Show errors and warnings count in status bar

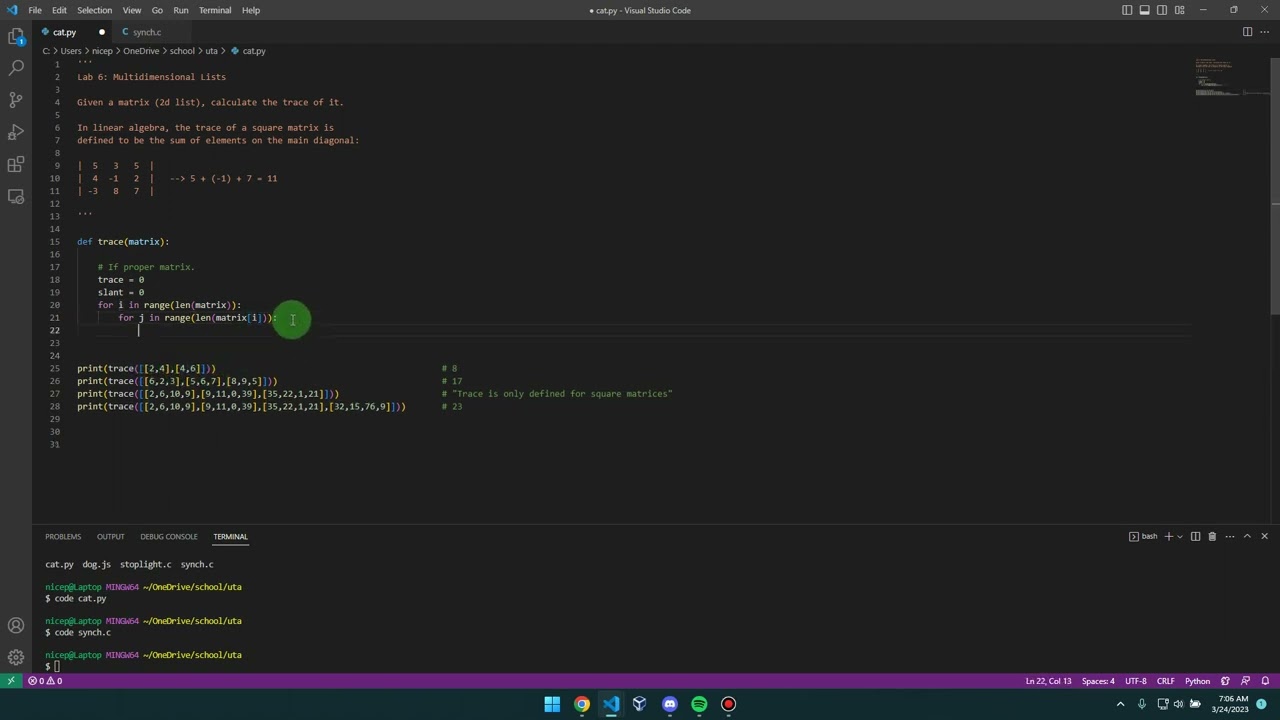click(x=45, y=681)
